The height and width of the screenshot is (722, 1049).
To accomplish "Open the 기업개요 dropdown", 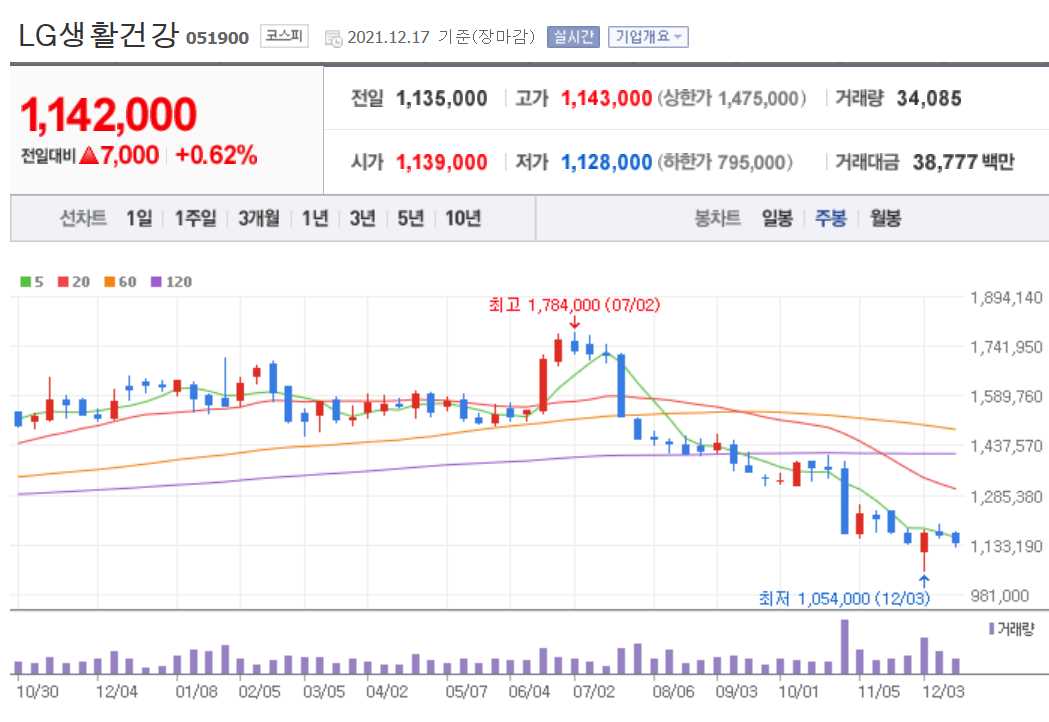I will (650, 37).
